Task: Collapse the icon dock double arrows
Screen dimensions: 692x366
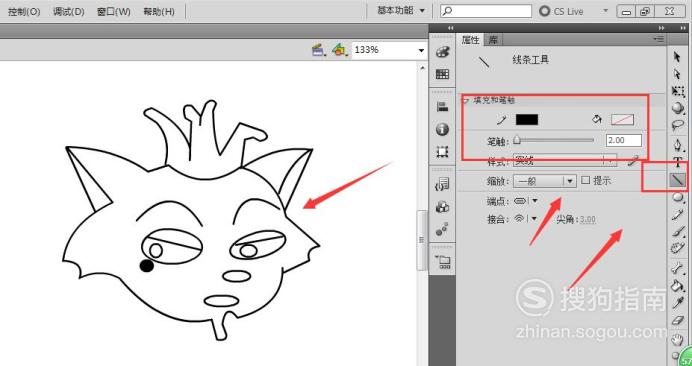Action: point(451,28)
